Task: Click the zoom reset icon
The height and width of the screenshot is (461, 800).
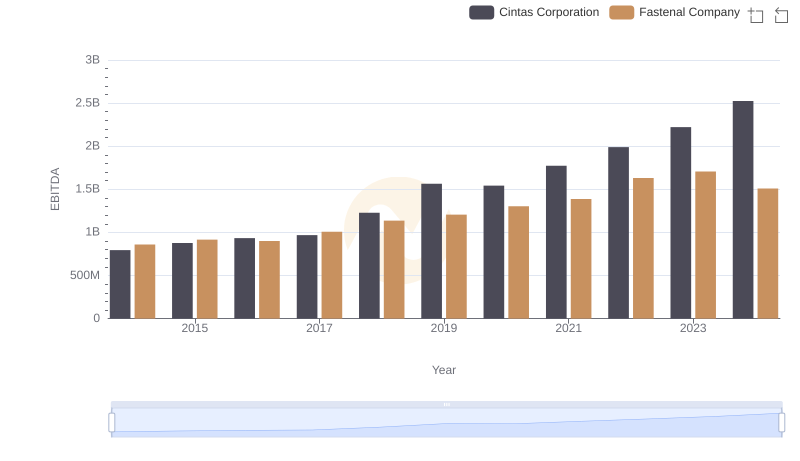Action: coord(781,14)
